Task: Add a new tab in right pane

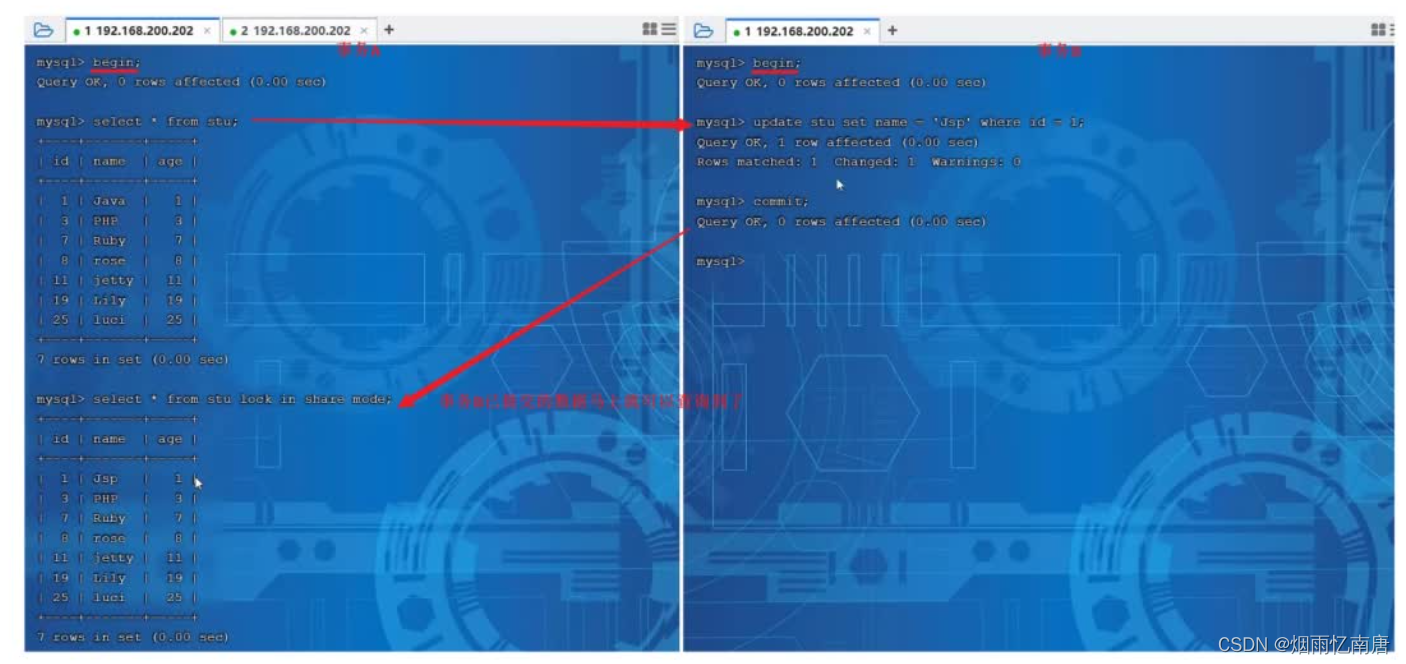Action: tap(892, 30)
